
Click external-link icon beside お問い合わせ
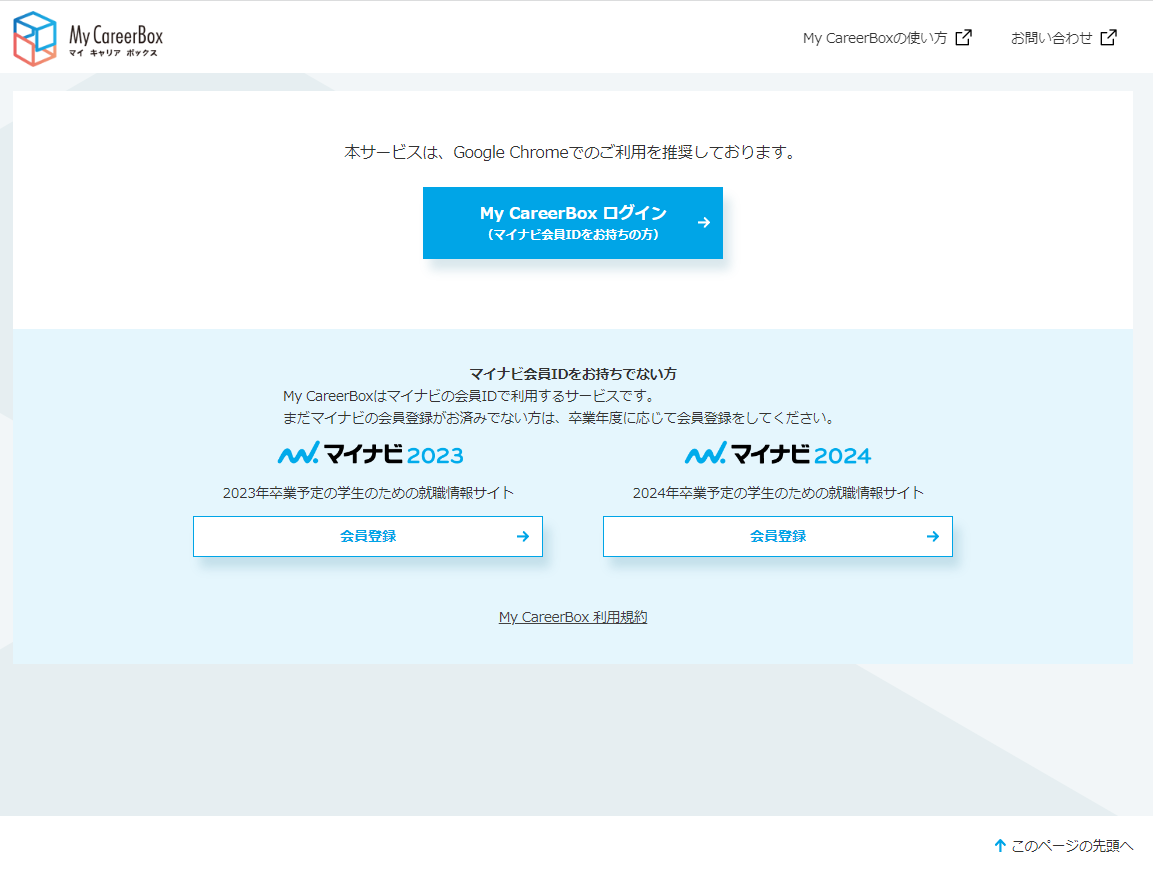[1109, 38]
